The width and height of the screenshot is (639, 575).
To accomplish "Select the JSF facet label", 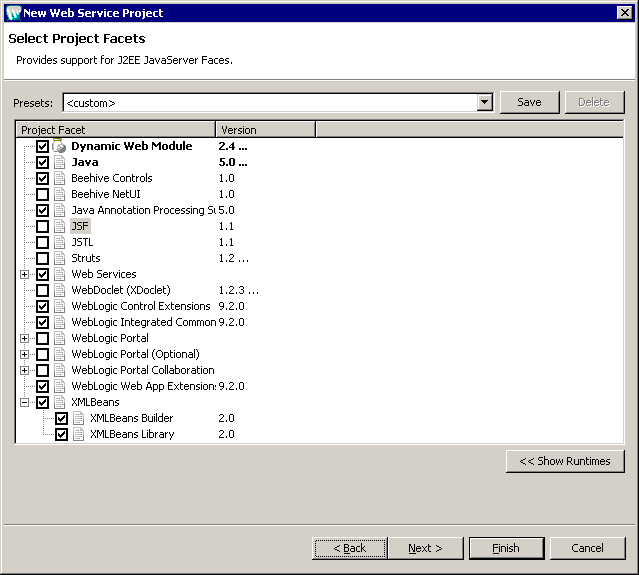I will tap(80, 226).
